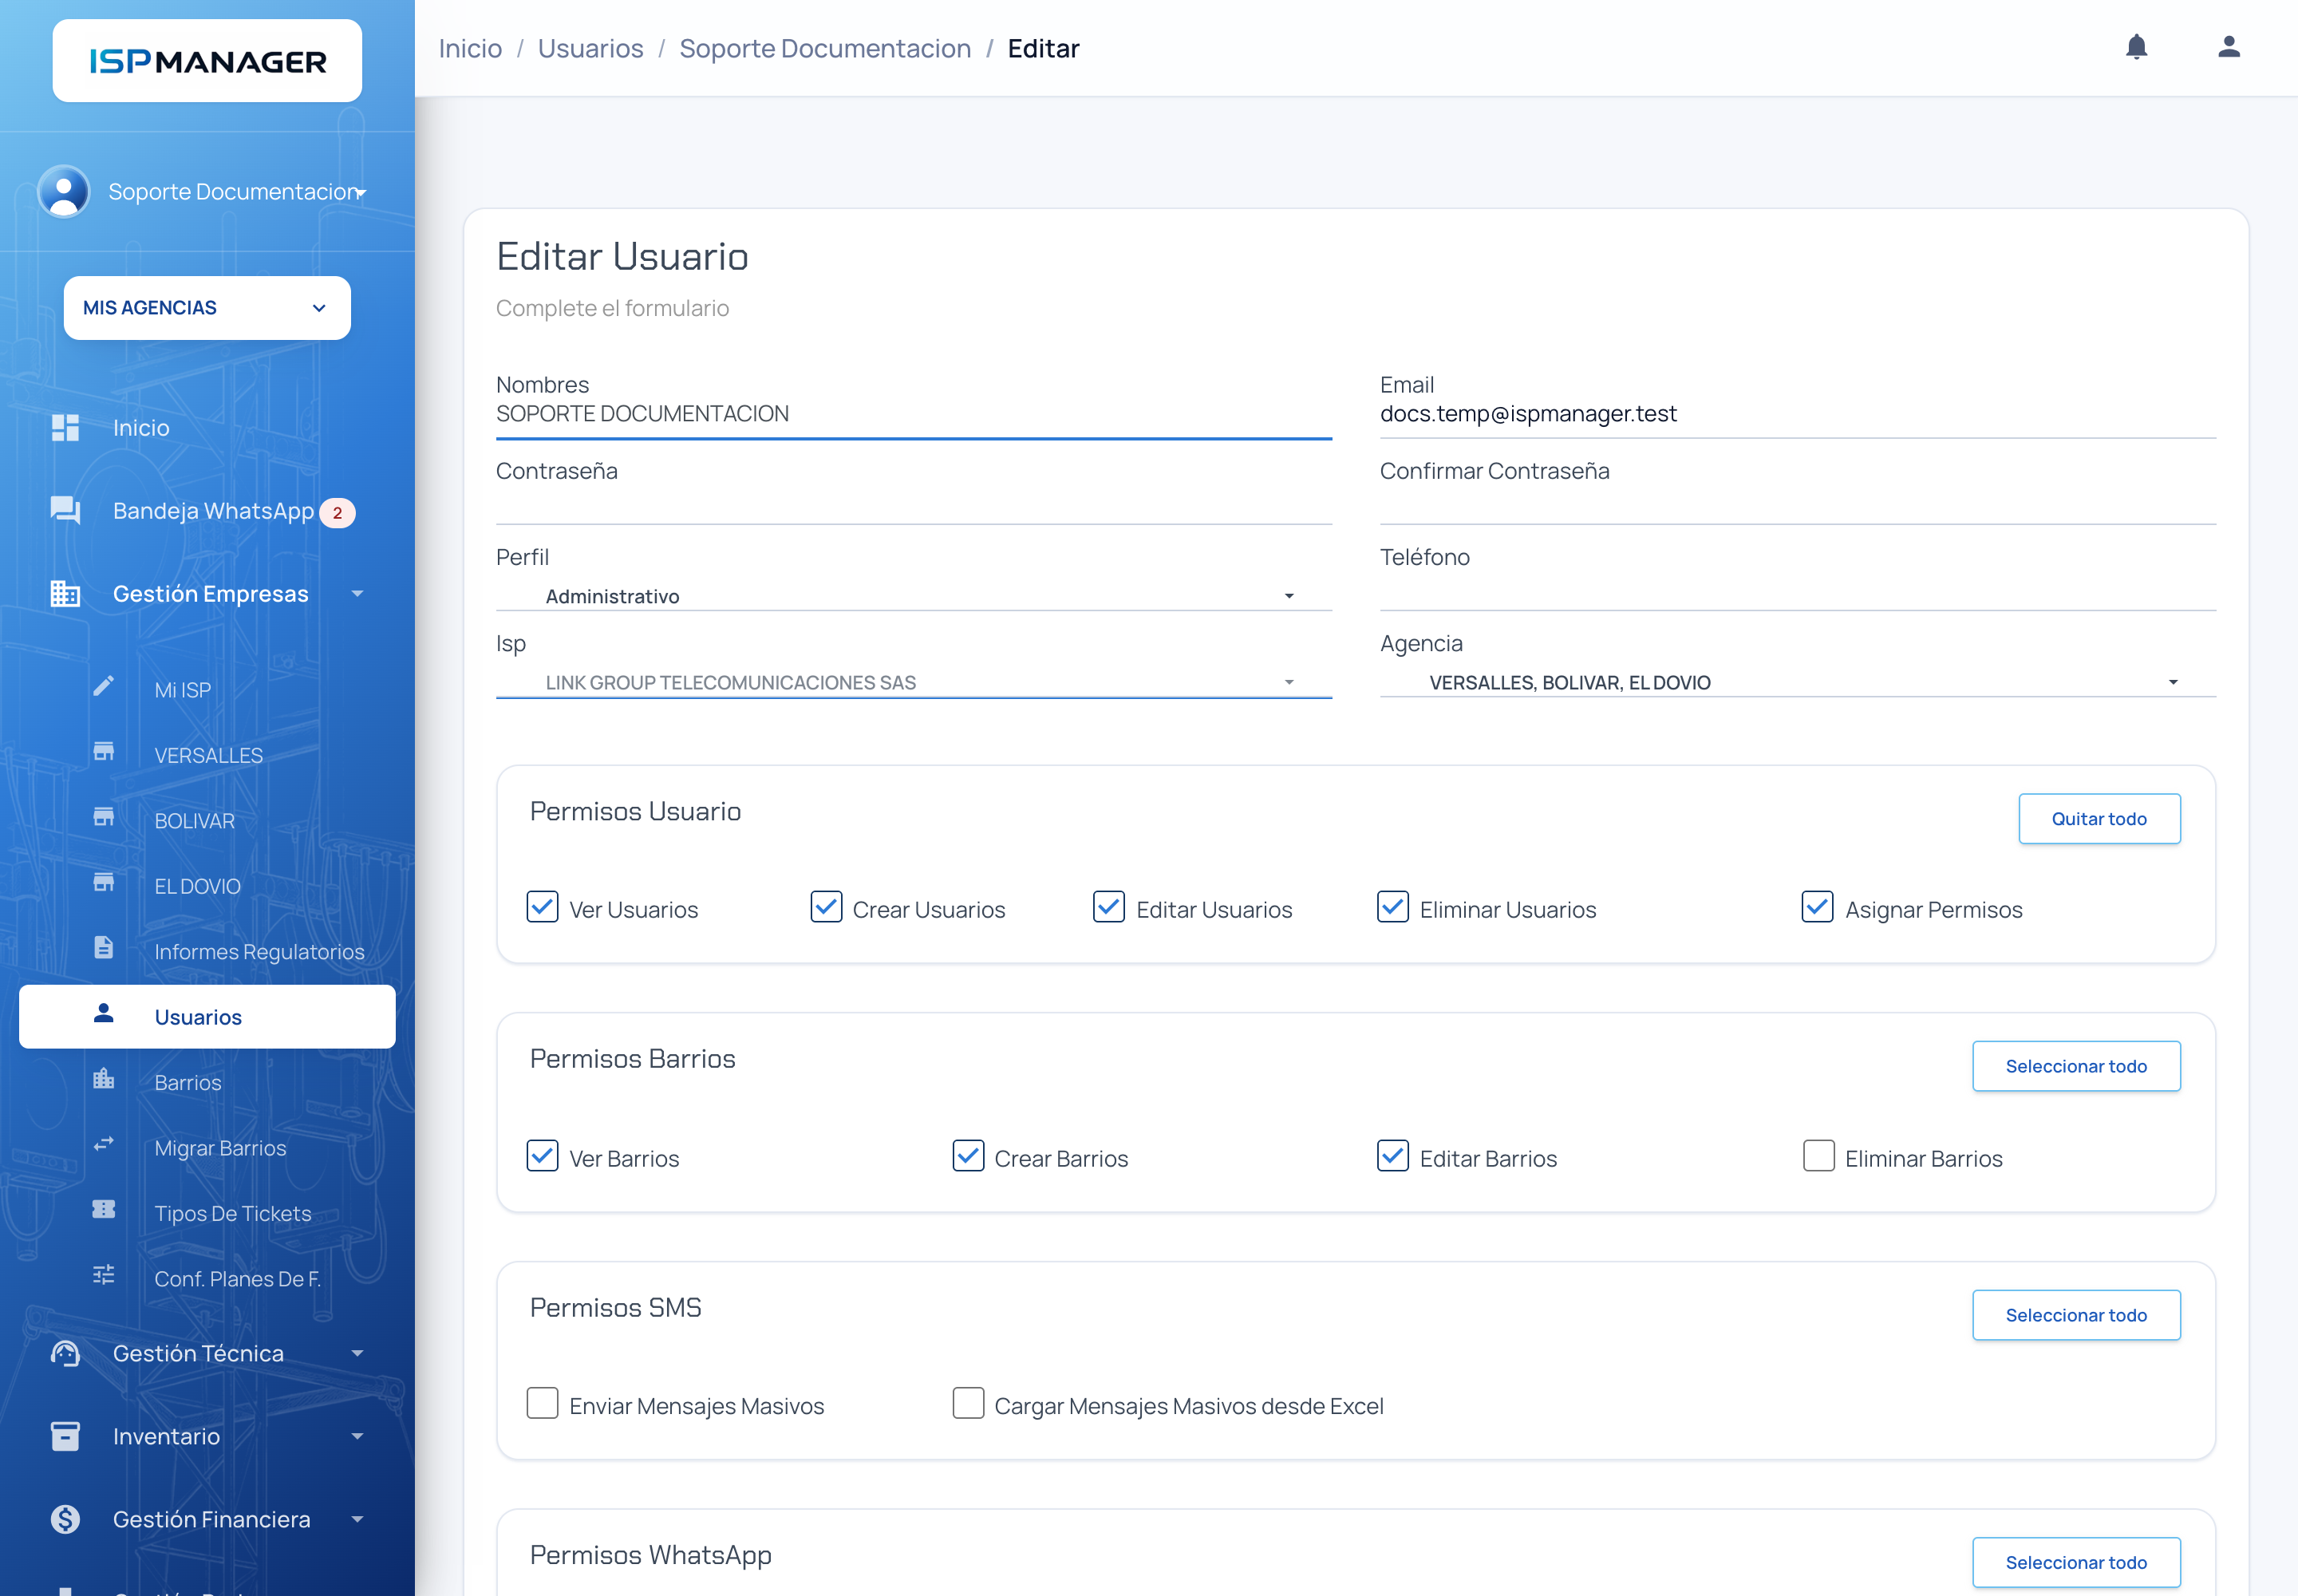This screenshot has width=2298, height=1596.
Task: Uncheck the Eliminar Usuarios checkbox
Action: (1393, 907)
